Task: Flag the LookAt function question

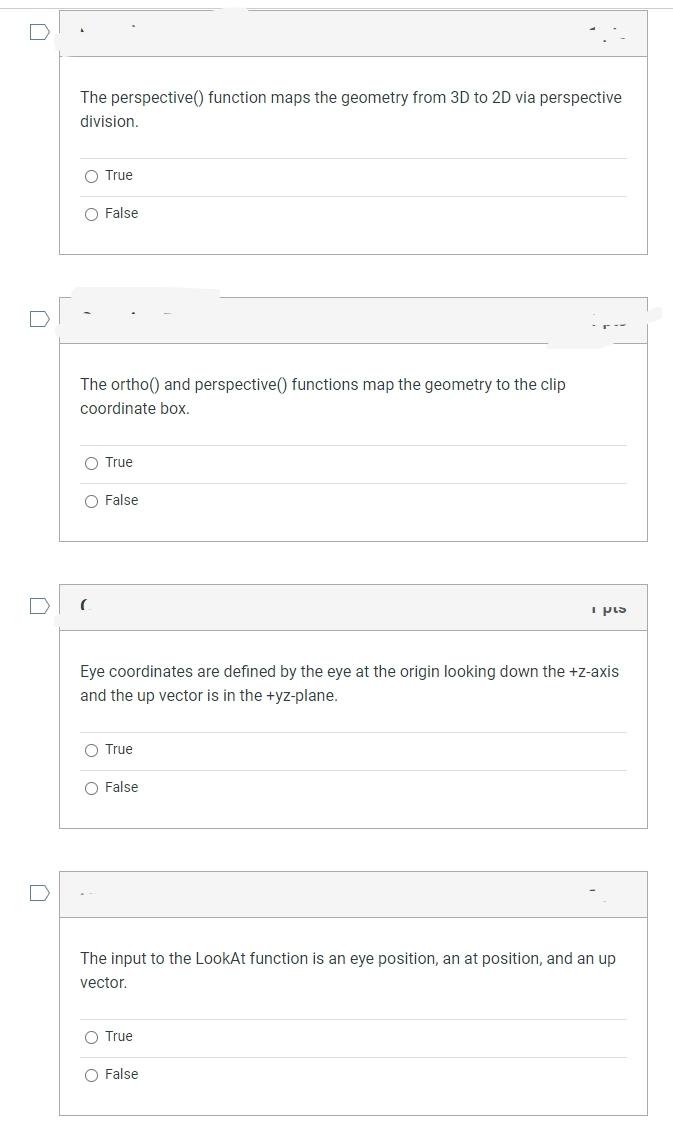Action: (x=38, y=891)
